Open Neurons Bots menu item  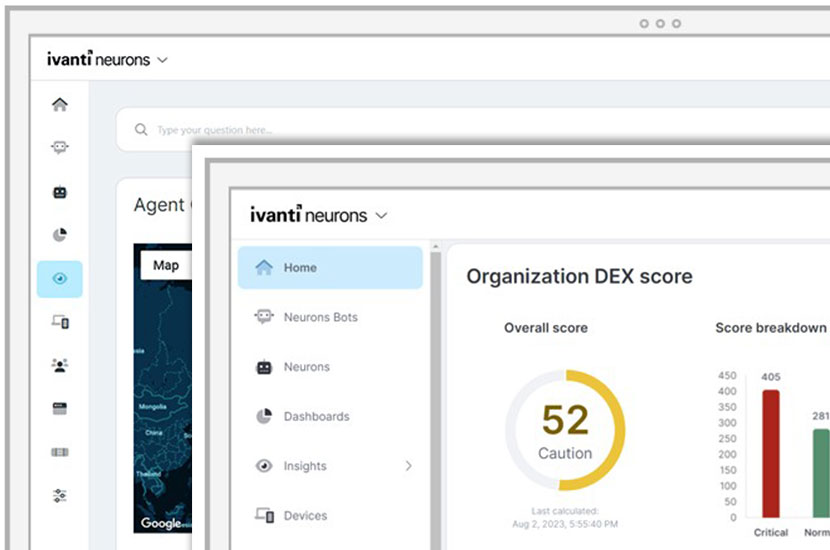320,317
